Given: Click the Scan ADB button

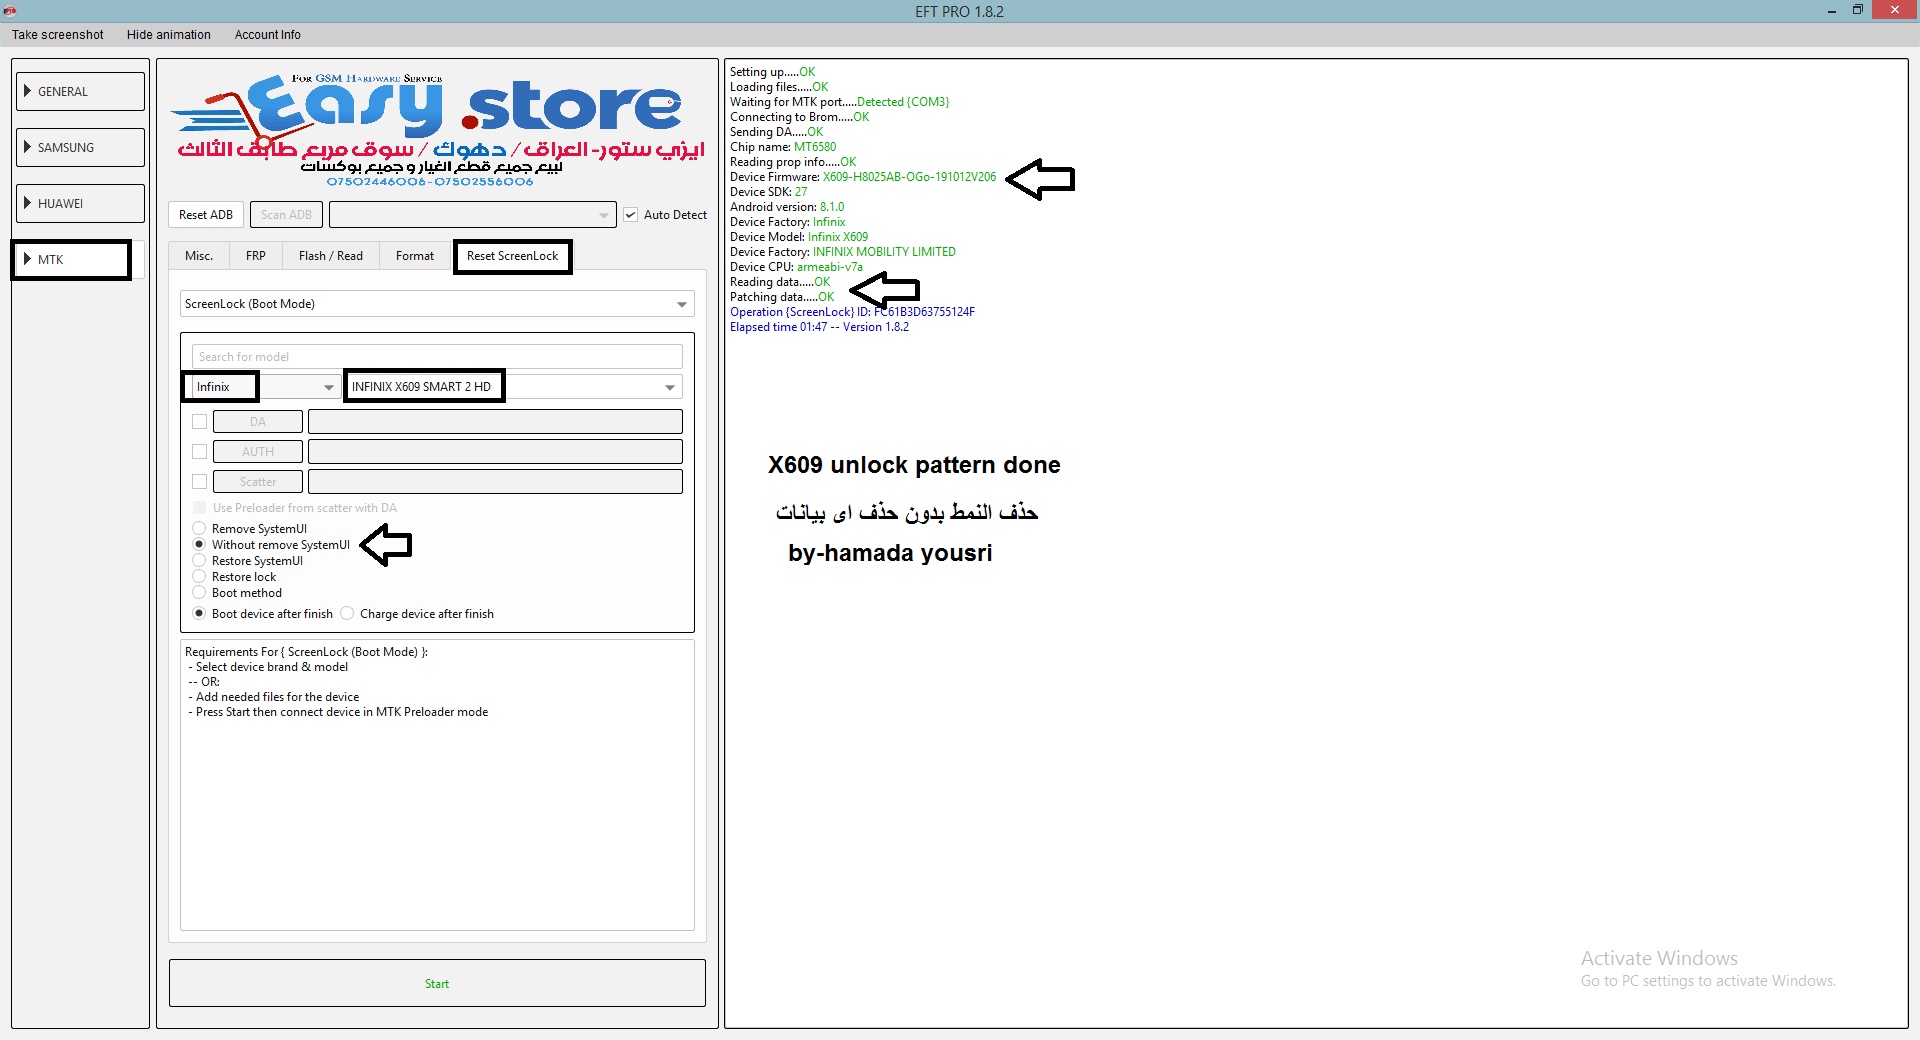Looking at the screenshot, I should [x=286, y=215].
